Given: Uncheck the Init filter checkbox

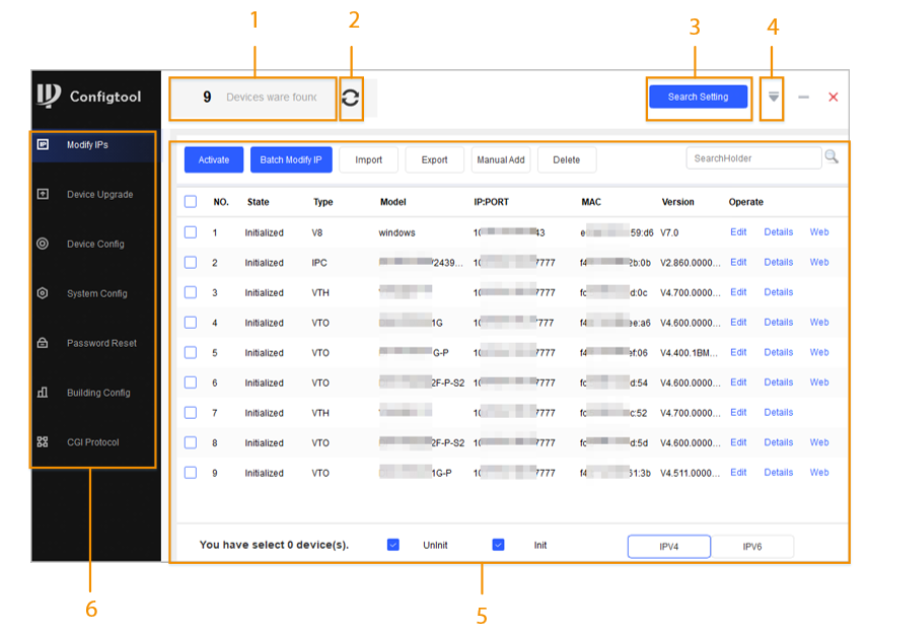Looking at the screenshot, I should [498, 545].
